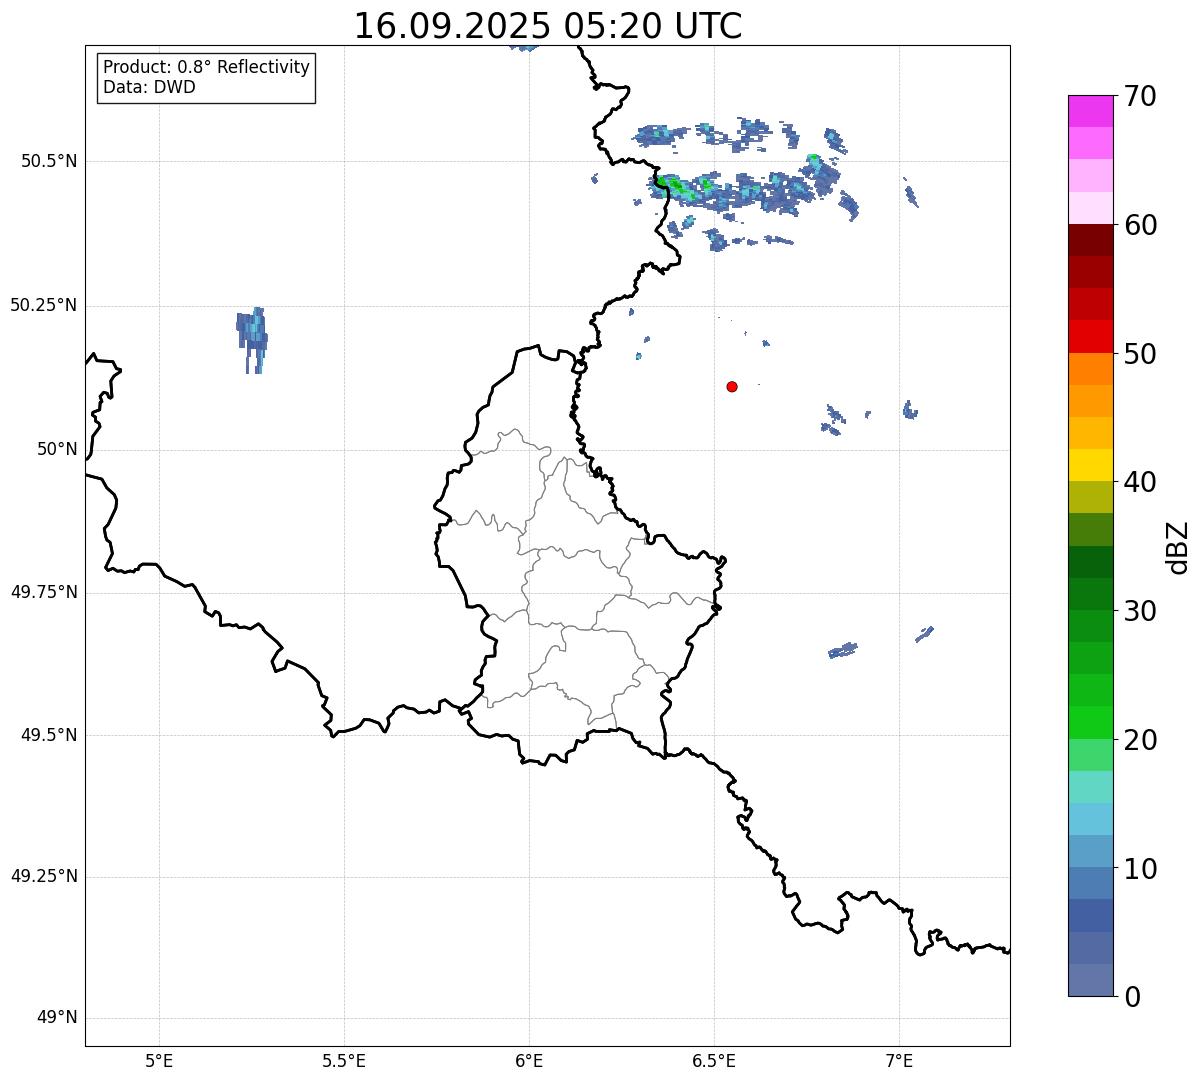Click the small echo just right of 7°E near 50°N
Viewport: 1202px width, 1081px height.
[909, 410]
